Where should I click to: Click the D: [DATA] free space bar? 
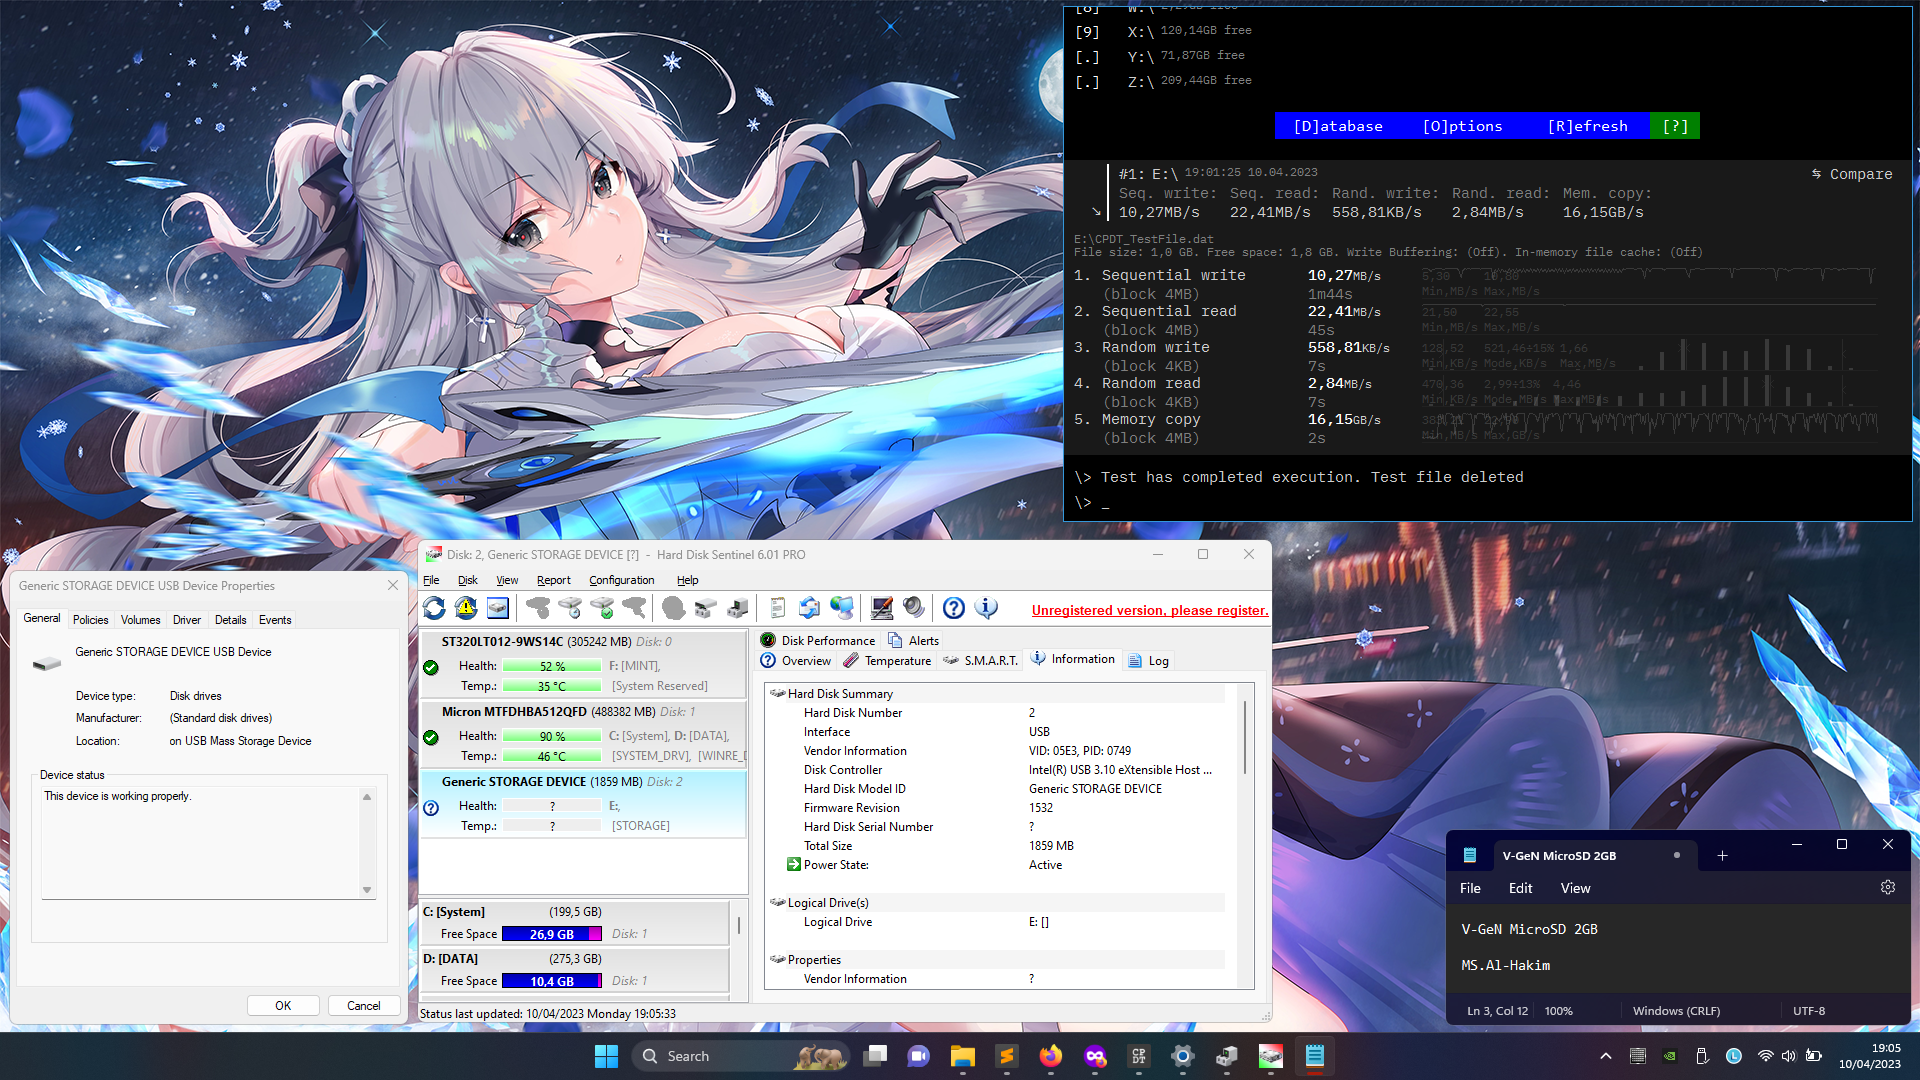point(552,981)
